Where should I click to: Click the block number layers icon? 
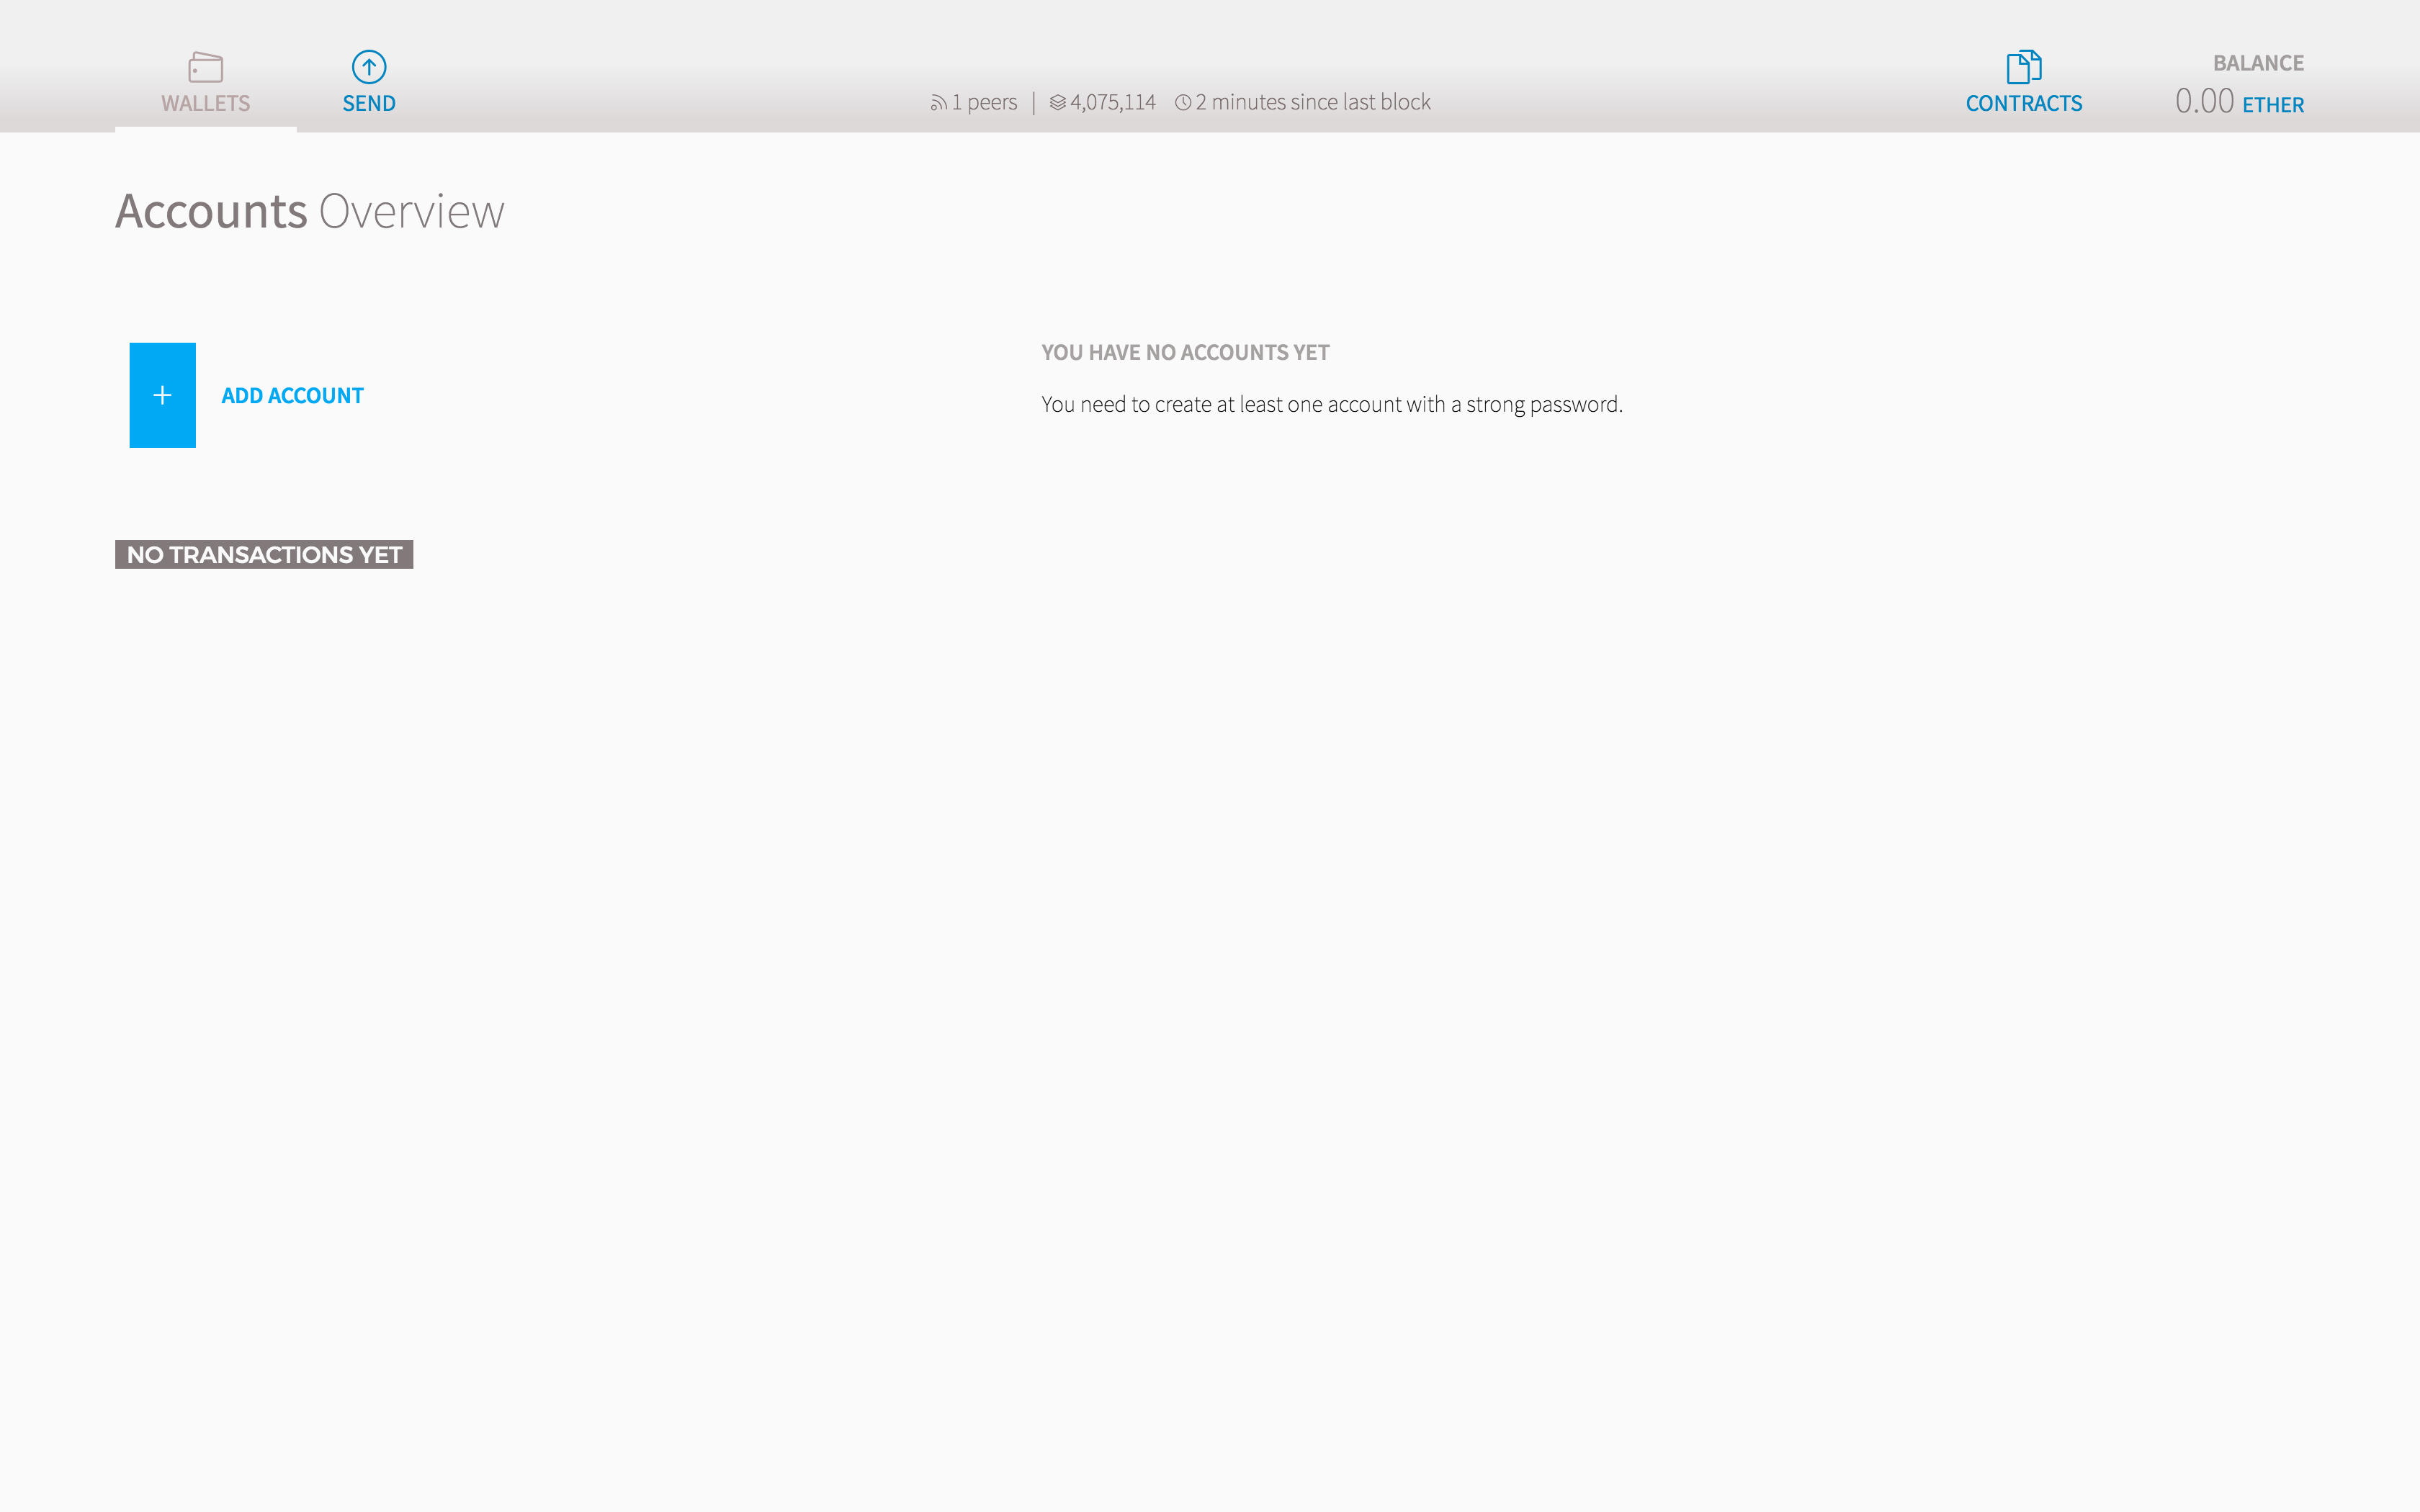[1057, 103]
